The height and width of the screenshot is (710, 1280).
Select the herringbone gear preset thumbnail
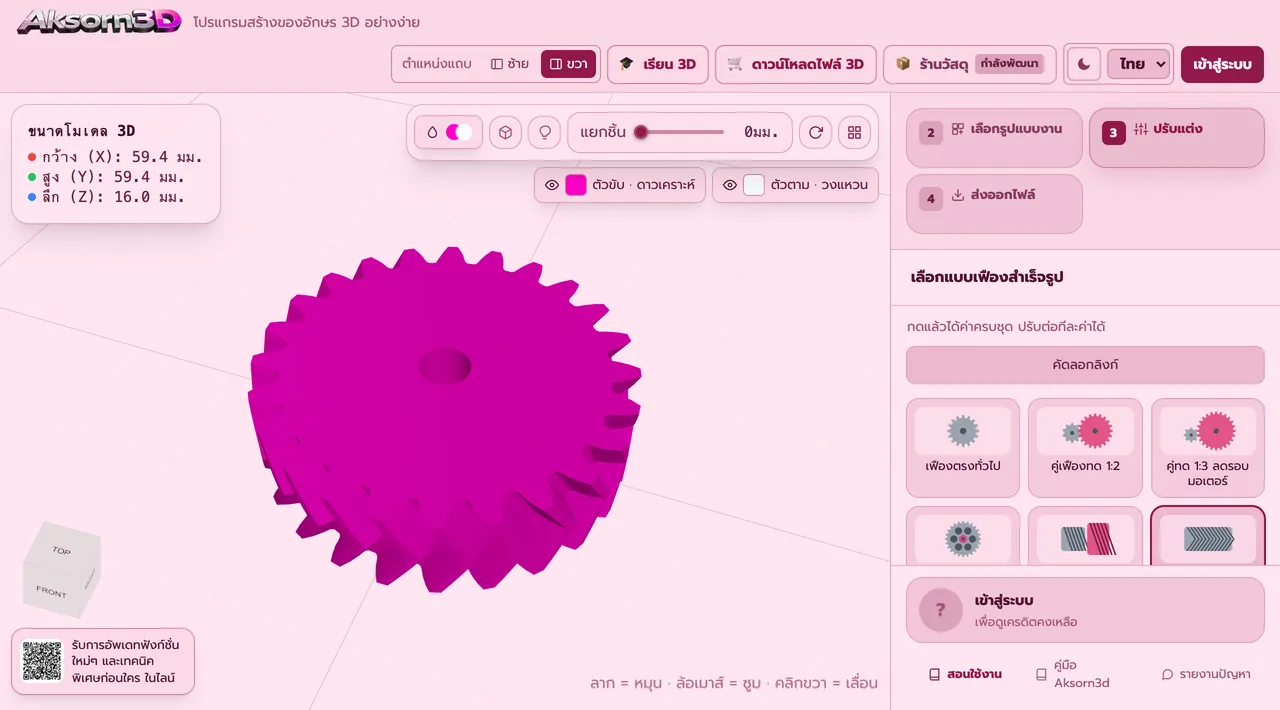(1208, 537)
